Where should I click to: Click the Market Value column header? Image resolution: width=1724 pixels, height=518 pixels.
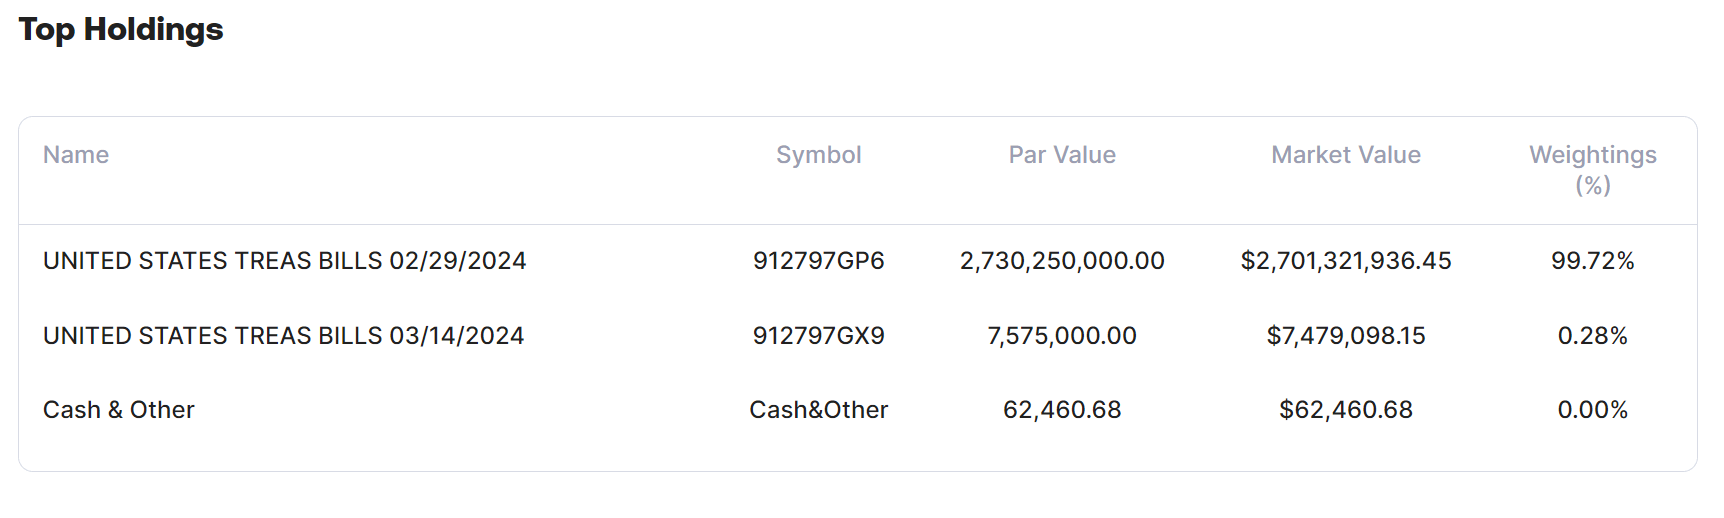coord(1345,155)
